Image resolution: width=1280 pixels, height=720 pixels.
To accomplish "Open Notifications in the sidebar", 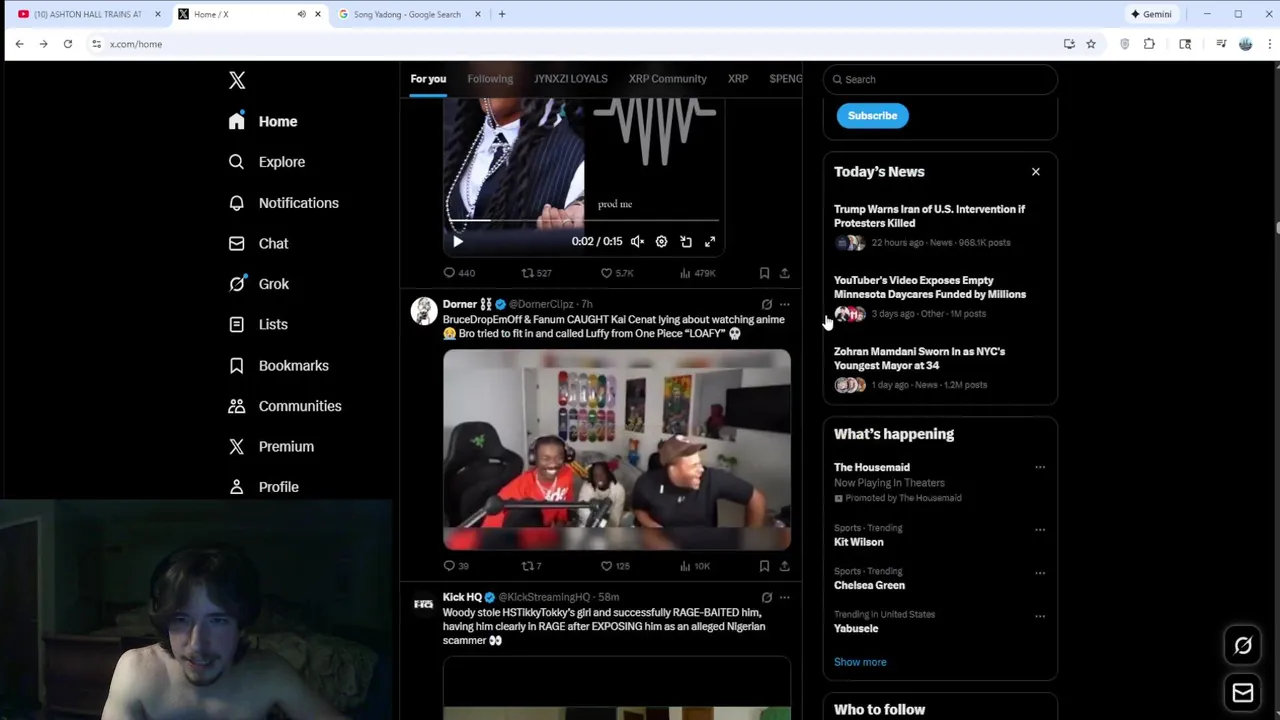I will 283,203.
